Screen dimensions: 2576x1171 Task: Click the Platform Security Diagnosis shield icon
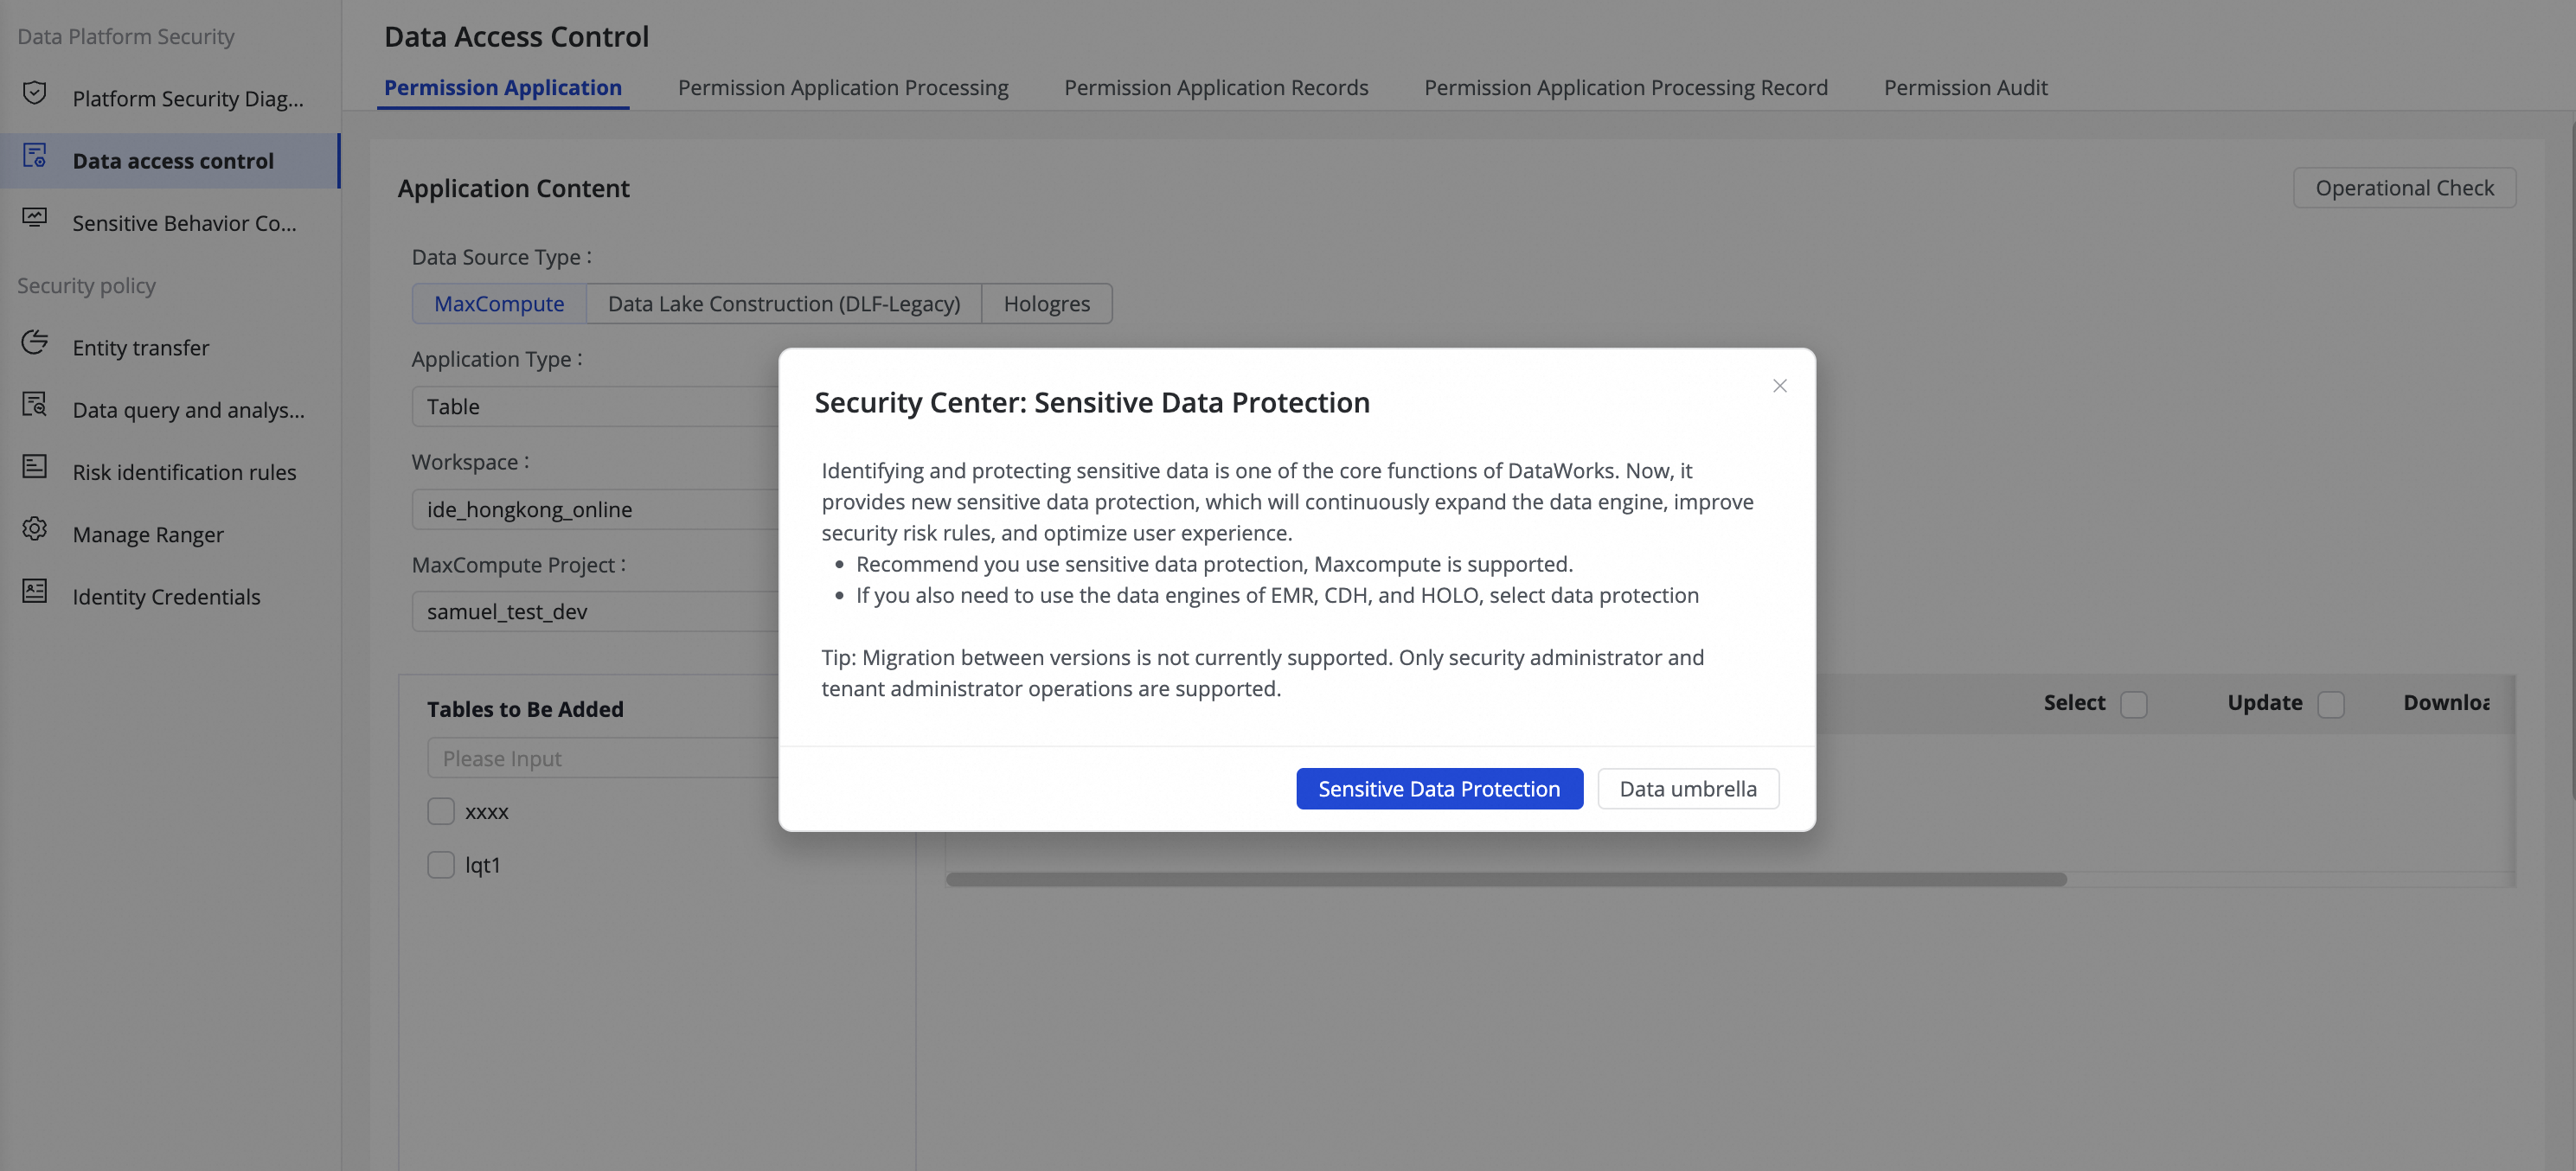[35, 94]
